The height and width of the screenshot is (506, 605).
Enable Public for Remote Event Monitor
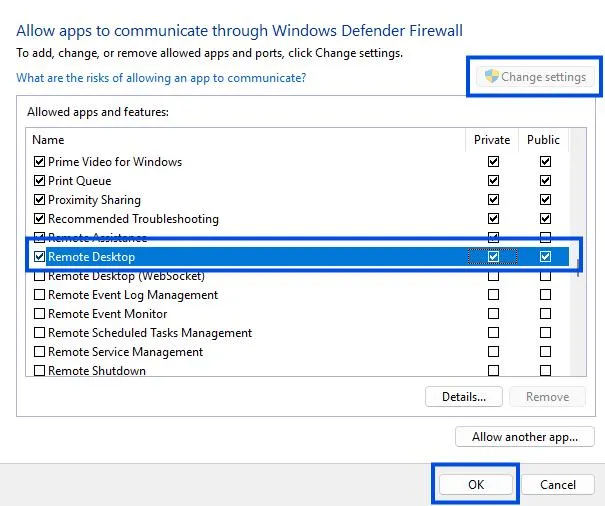545,313
